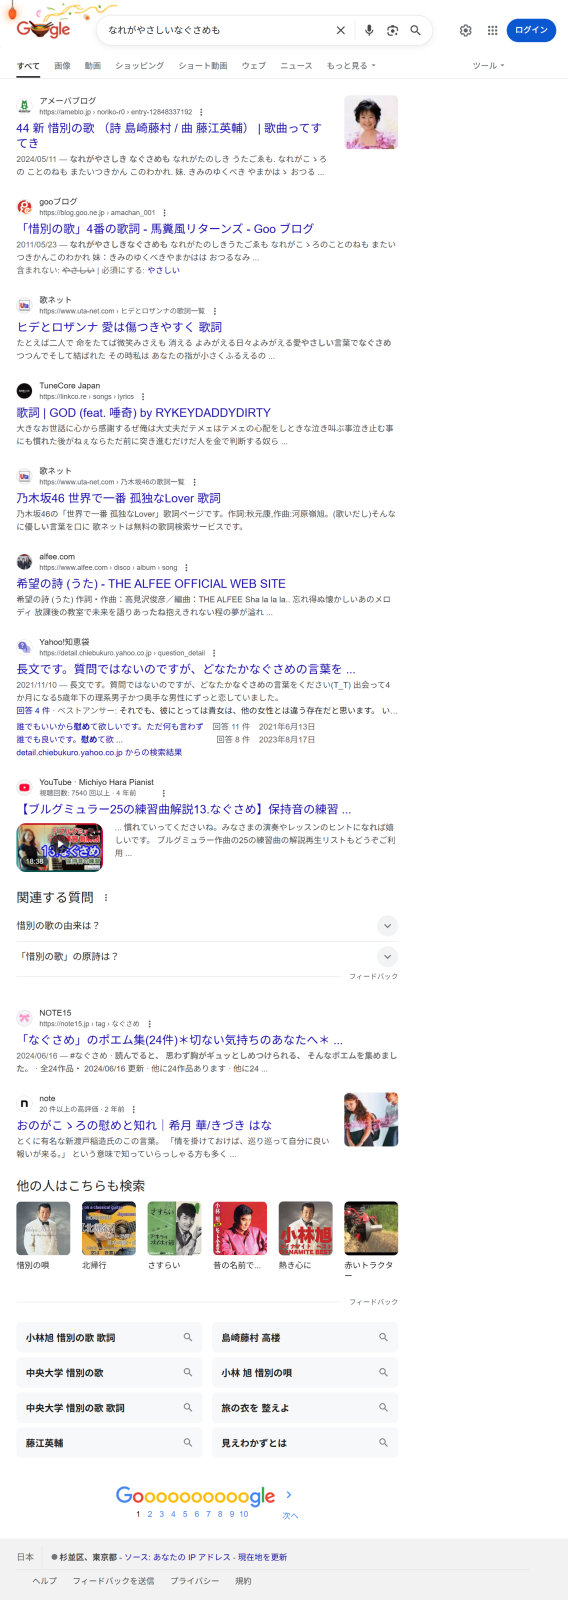The width and height of the screenshot is (568, 1600).
Task: Click the Google doodle logo
Action: 44,26
